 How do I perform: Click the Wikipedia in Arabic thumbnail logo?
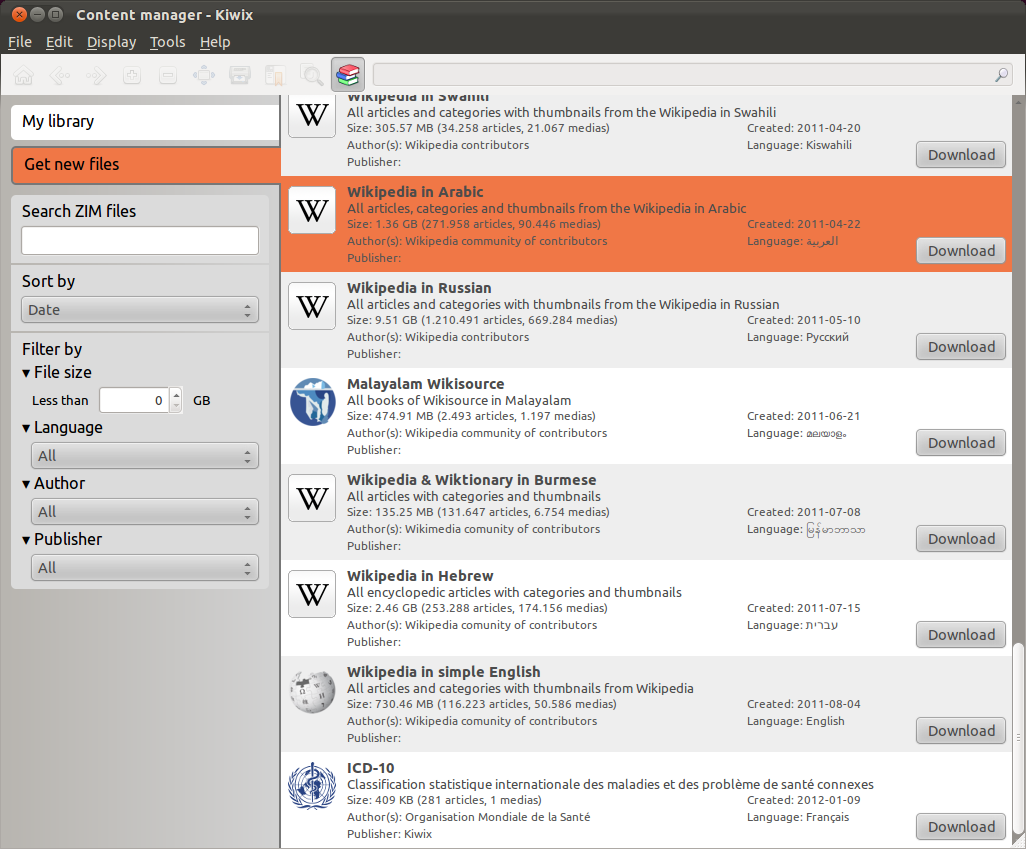311,210
